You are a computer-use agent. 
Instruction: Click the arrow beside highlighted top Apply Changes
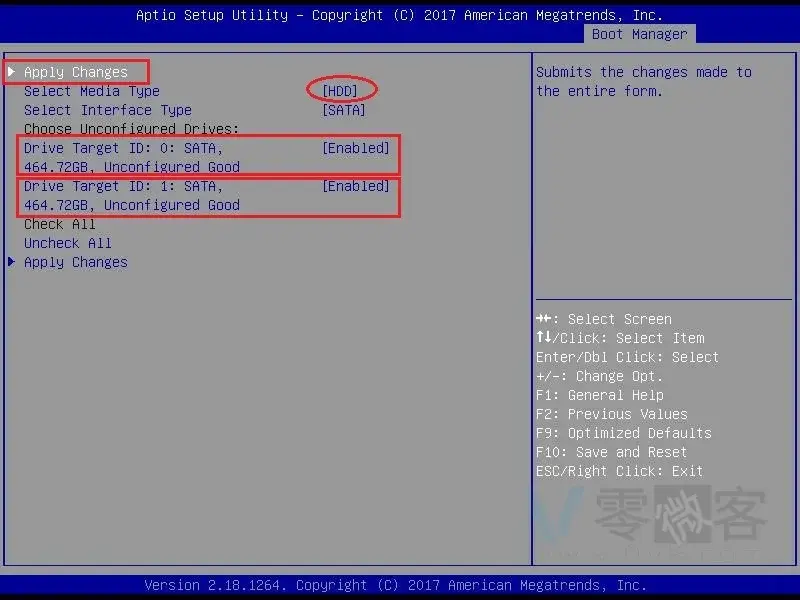[12, 72]
